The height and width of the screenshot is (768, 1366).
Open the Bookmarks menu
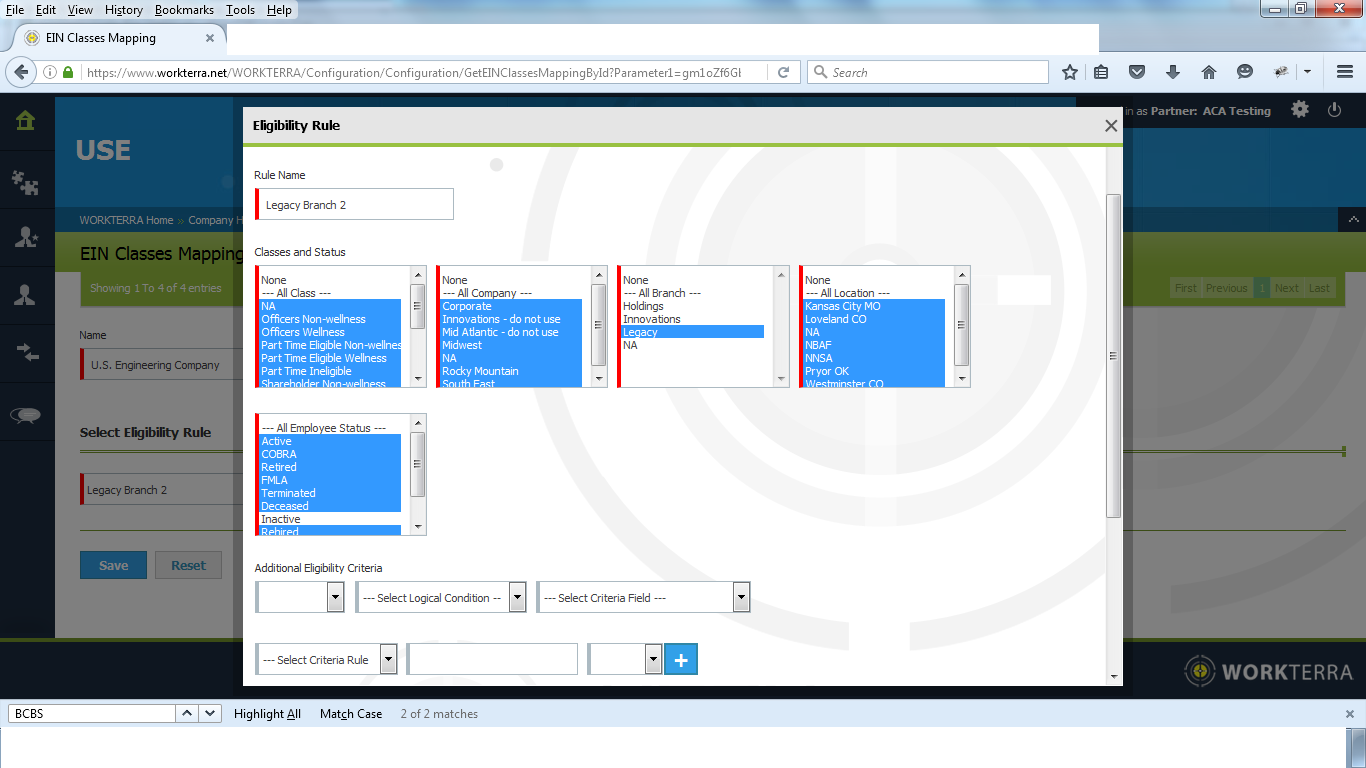[x=184, y=10]
